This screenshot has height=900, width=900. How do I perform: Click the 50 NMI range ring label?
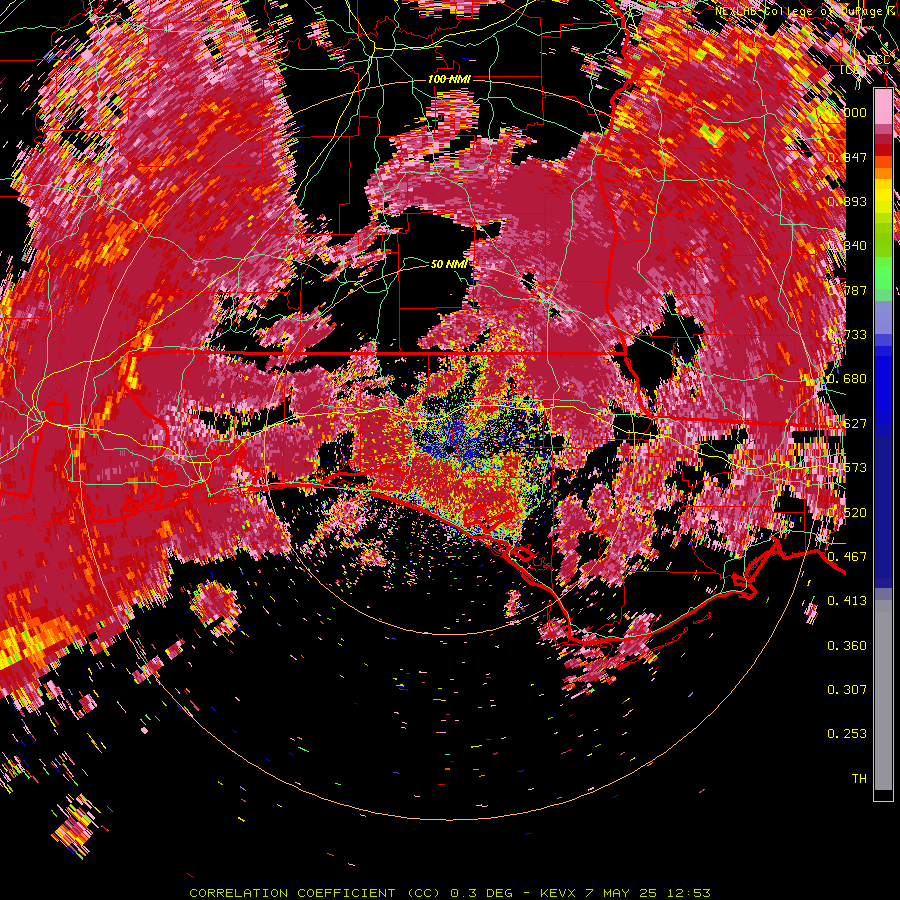tap(449, 264)
